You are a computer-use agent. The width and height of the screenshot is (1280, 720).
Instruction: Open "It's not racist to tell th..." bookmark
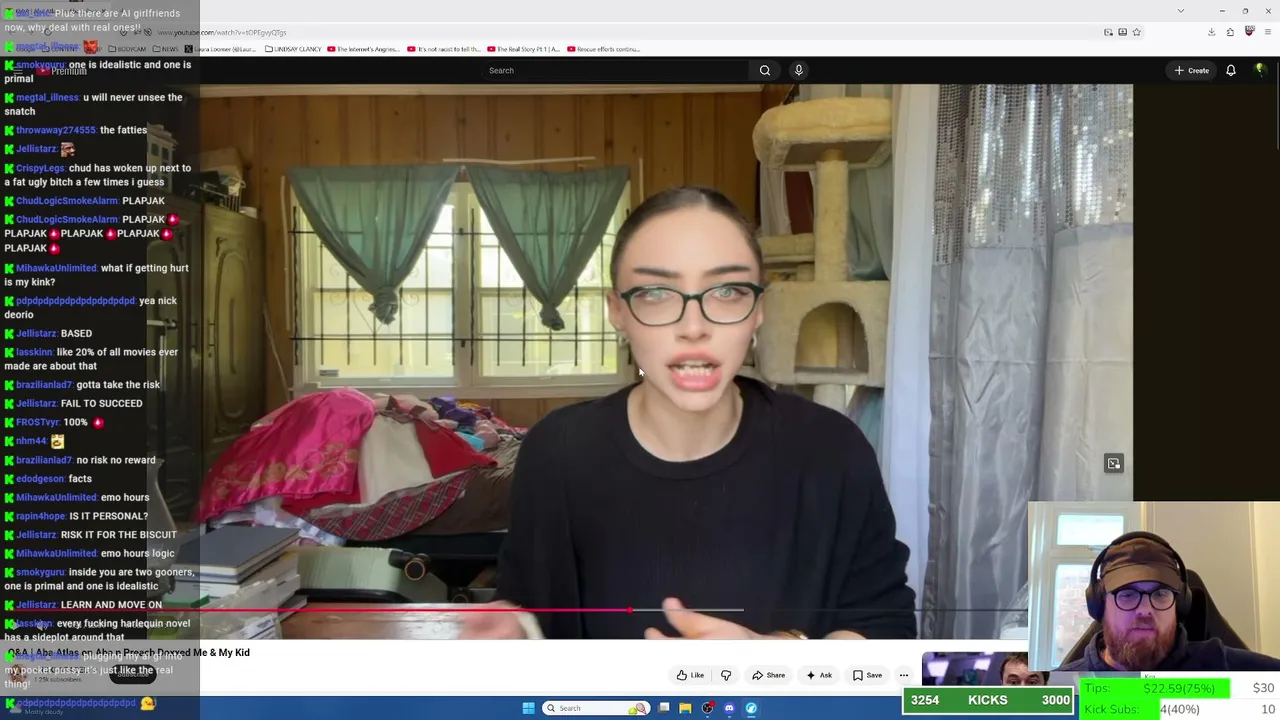(445, 49)
